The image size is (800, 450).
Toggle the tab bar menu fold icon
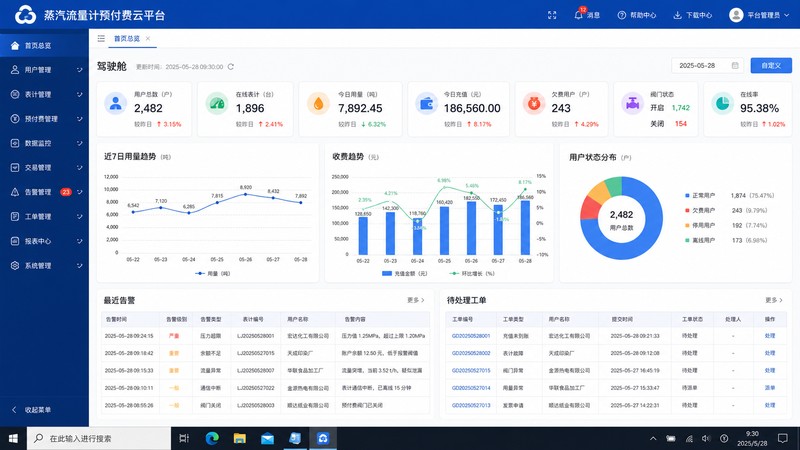click(x=101, y=38)
